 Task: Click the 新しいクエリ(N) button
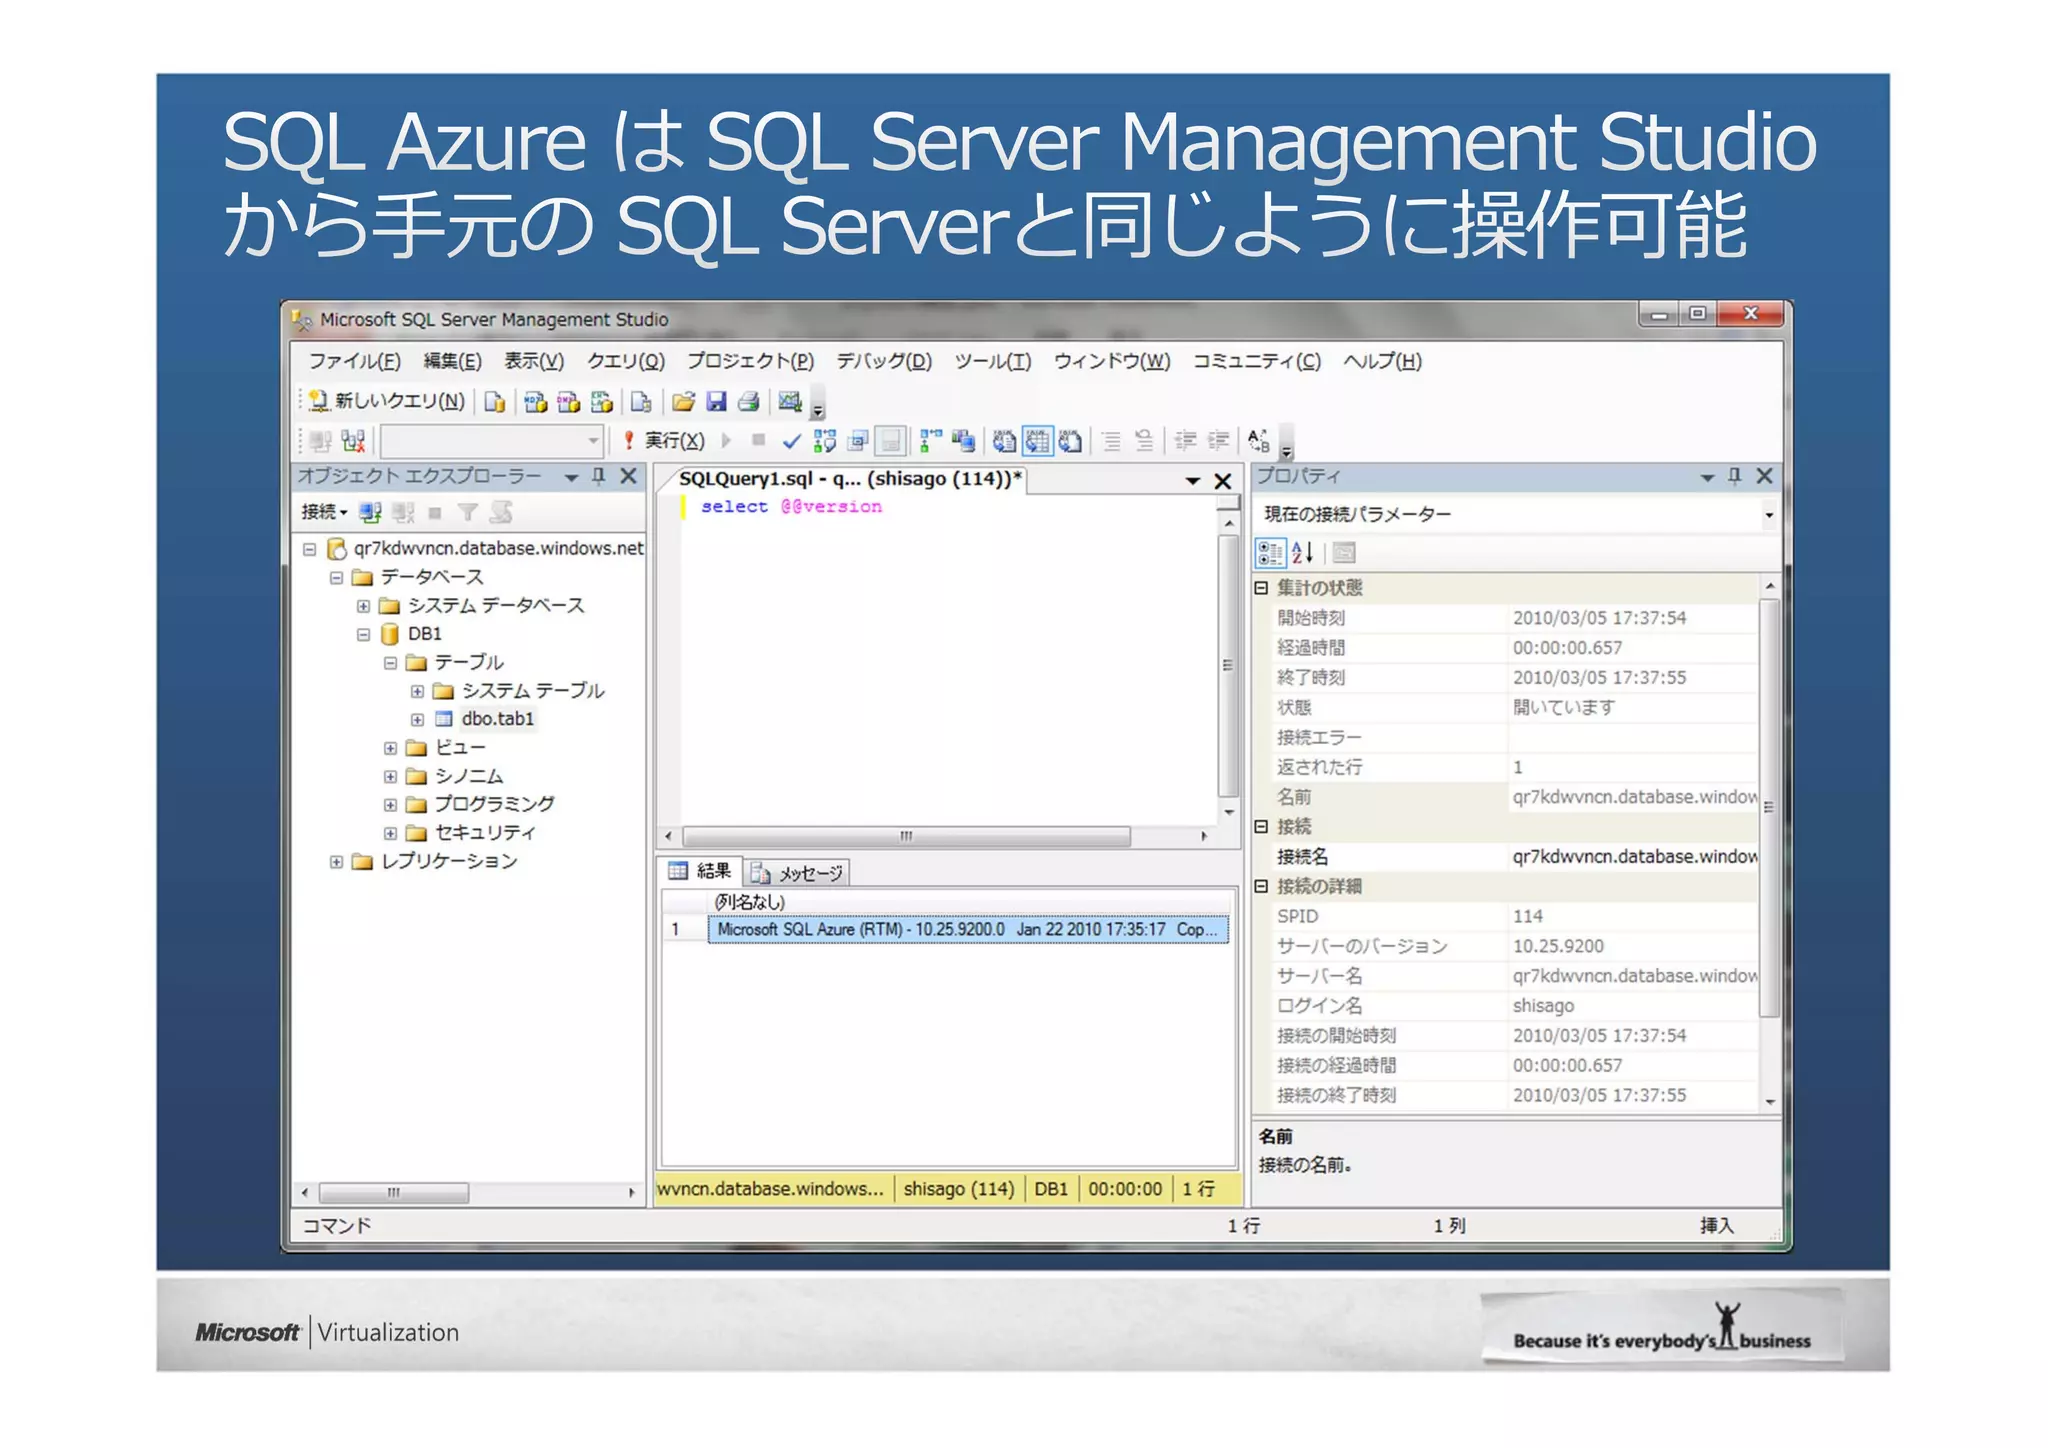point(387,402)
